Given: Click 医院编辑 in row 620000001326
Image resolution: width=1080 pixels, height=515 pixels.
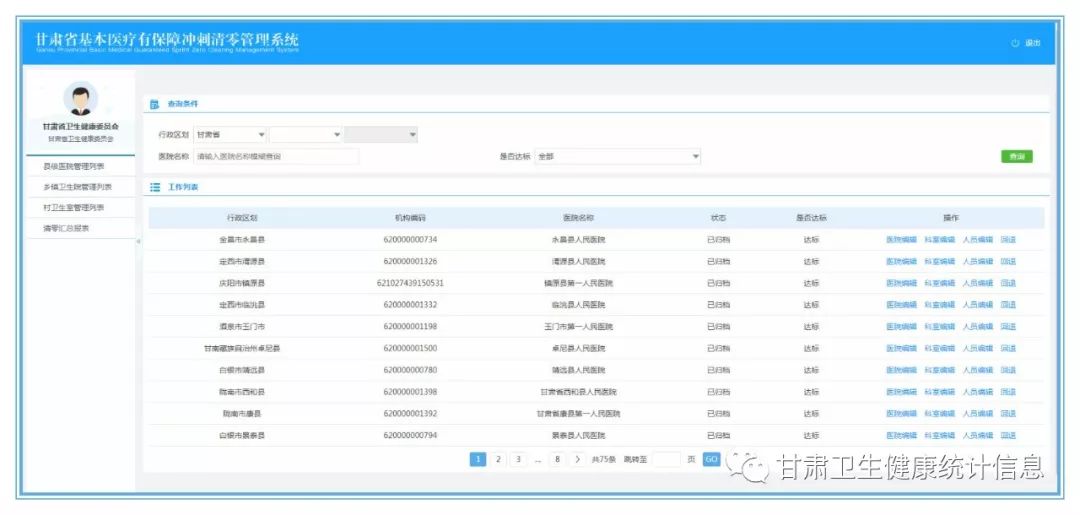Looking at the screenshot, I should tap(901, 262).
